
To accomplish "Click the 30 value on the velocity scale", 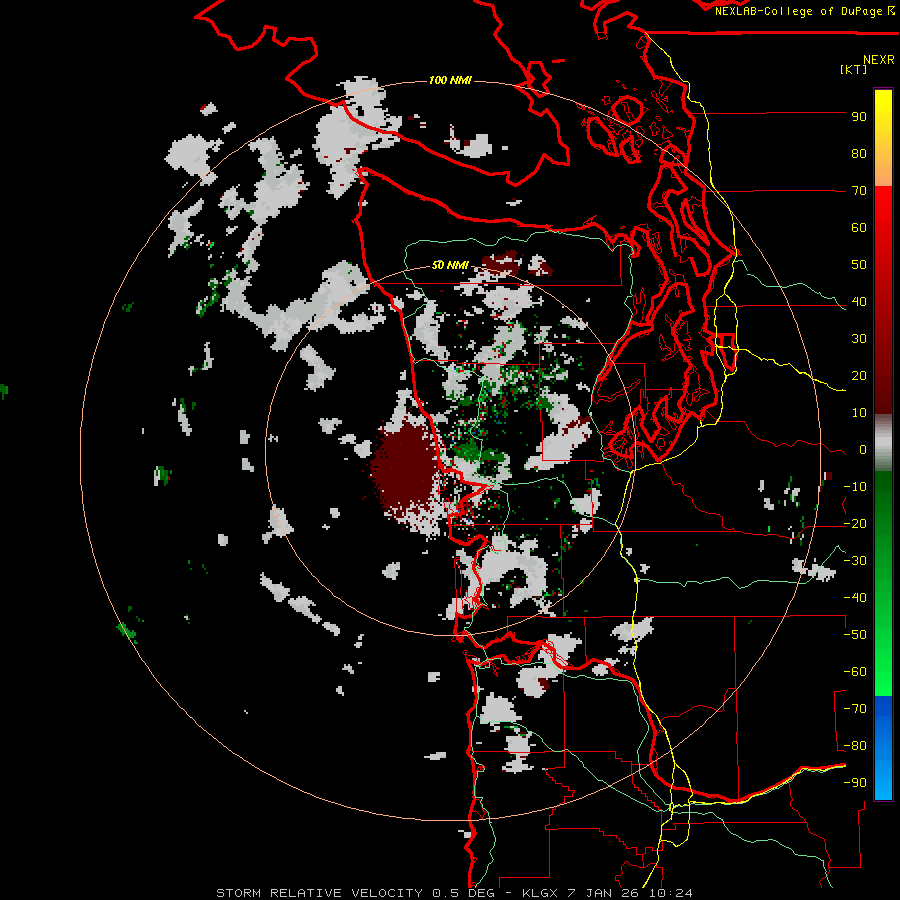I will coord(859,339).
